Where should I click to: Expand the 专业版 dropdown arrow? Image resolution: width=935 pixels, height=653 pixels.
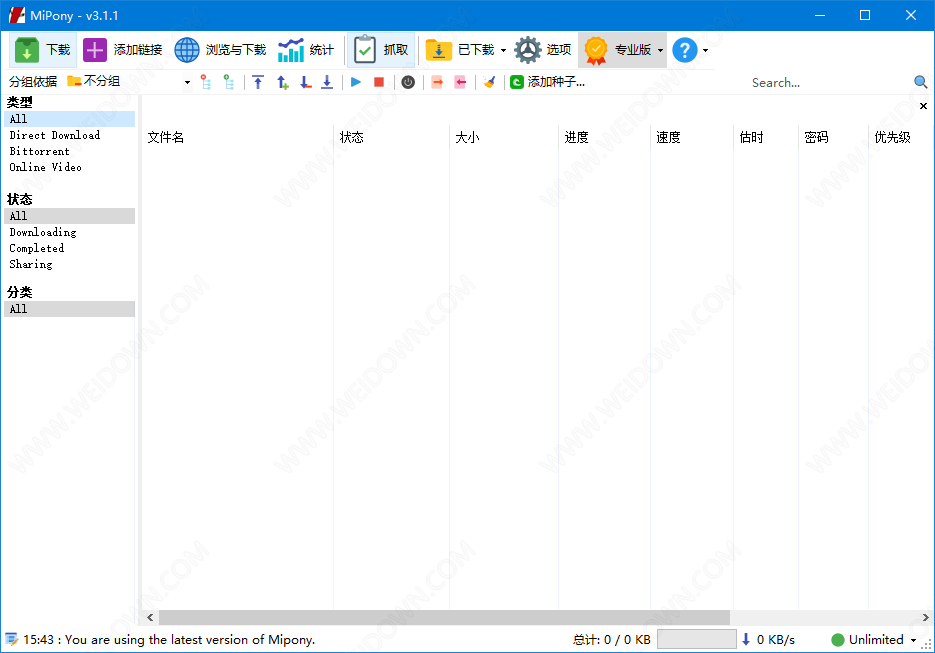click(660, 51)
